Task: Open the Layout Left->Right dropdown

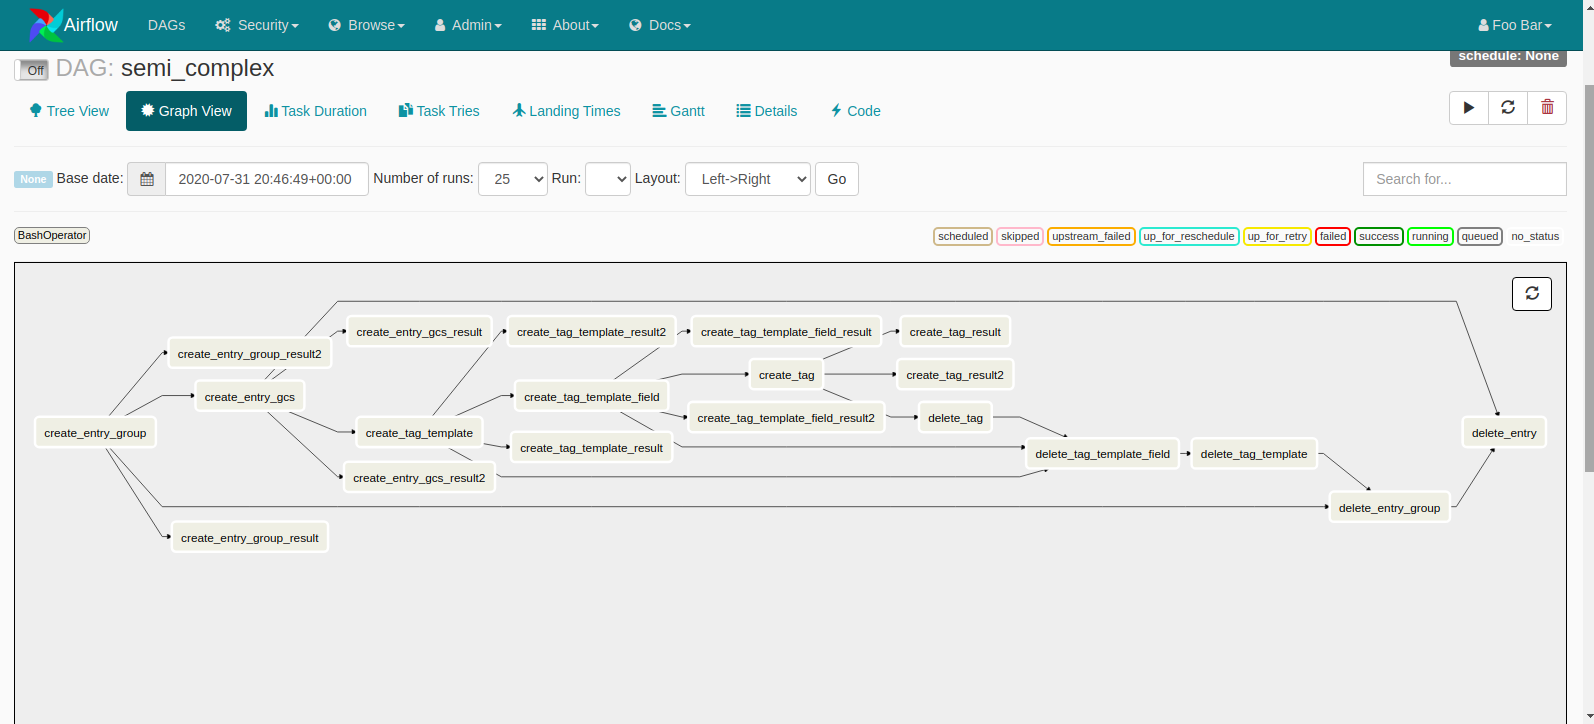Action: click(x=747, y=179)
